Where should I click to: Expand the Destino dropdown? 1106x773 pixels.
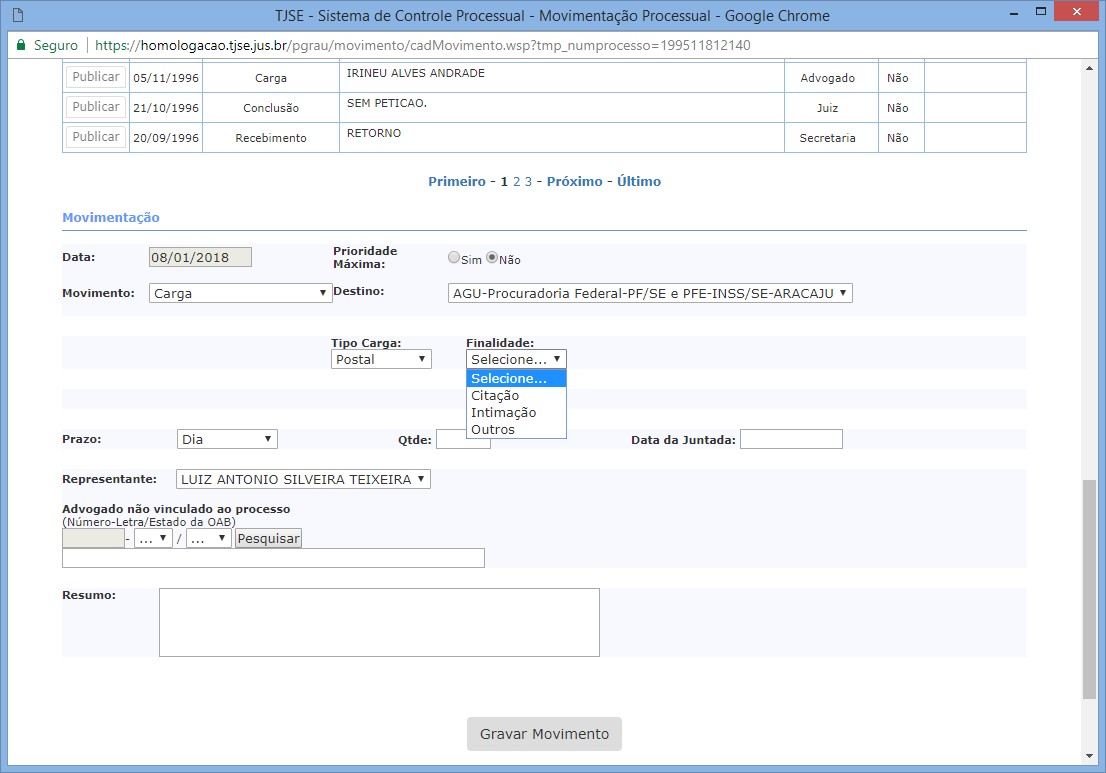(650, 293)
